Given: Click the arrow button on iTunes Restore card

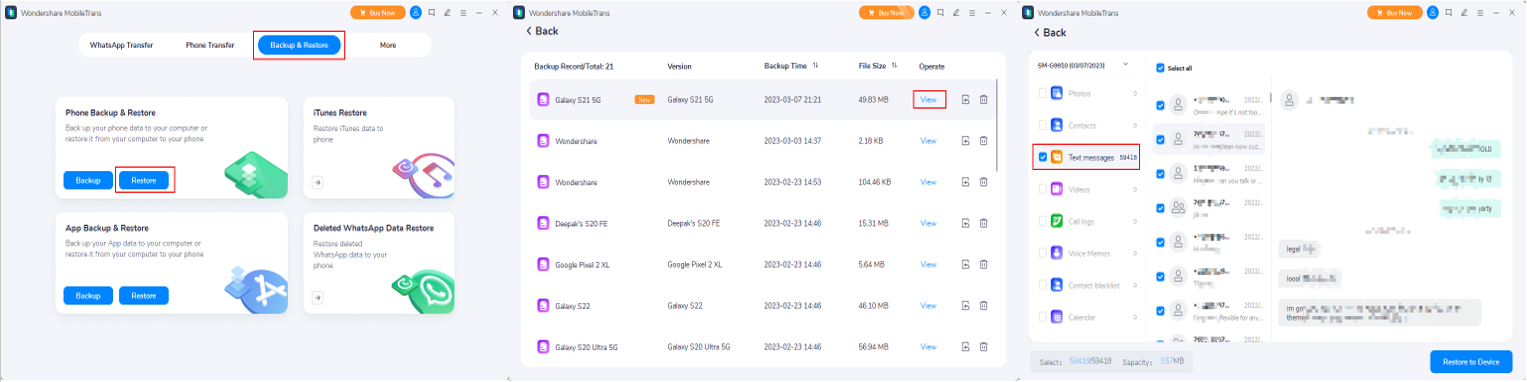Looking at the screenshot, I should [318, 182].
